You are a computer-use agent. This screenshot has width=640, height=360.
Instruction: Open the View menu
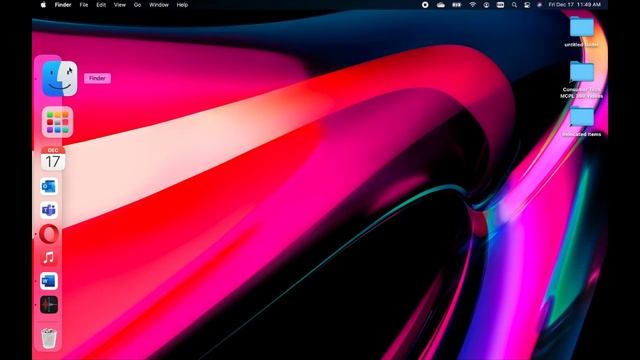(120, 5)
